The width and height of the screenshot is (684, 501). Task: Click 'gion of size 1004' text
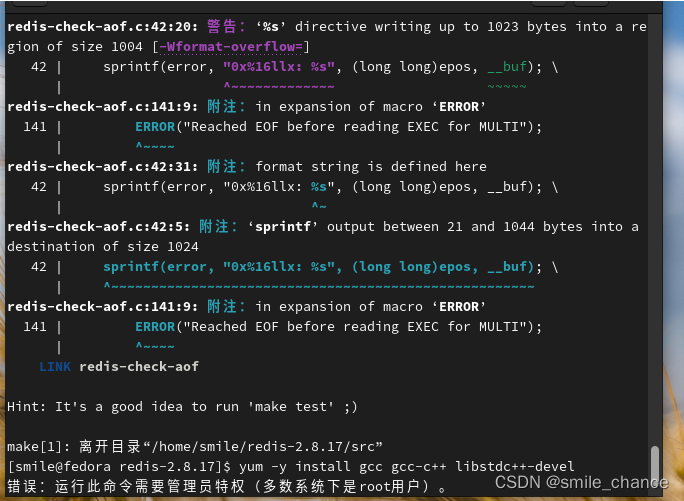click(75, 47)
